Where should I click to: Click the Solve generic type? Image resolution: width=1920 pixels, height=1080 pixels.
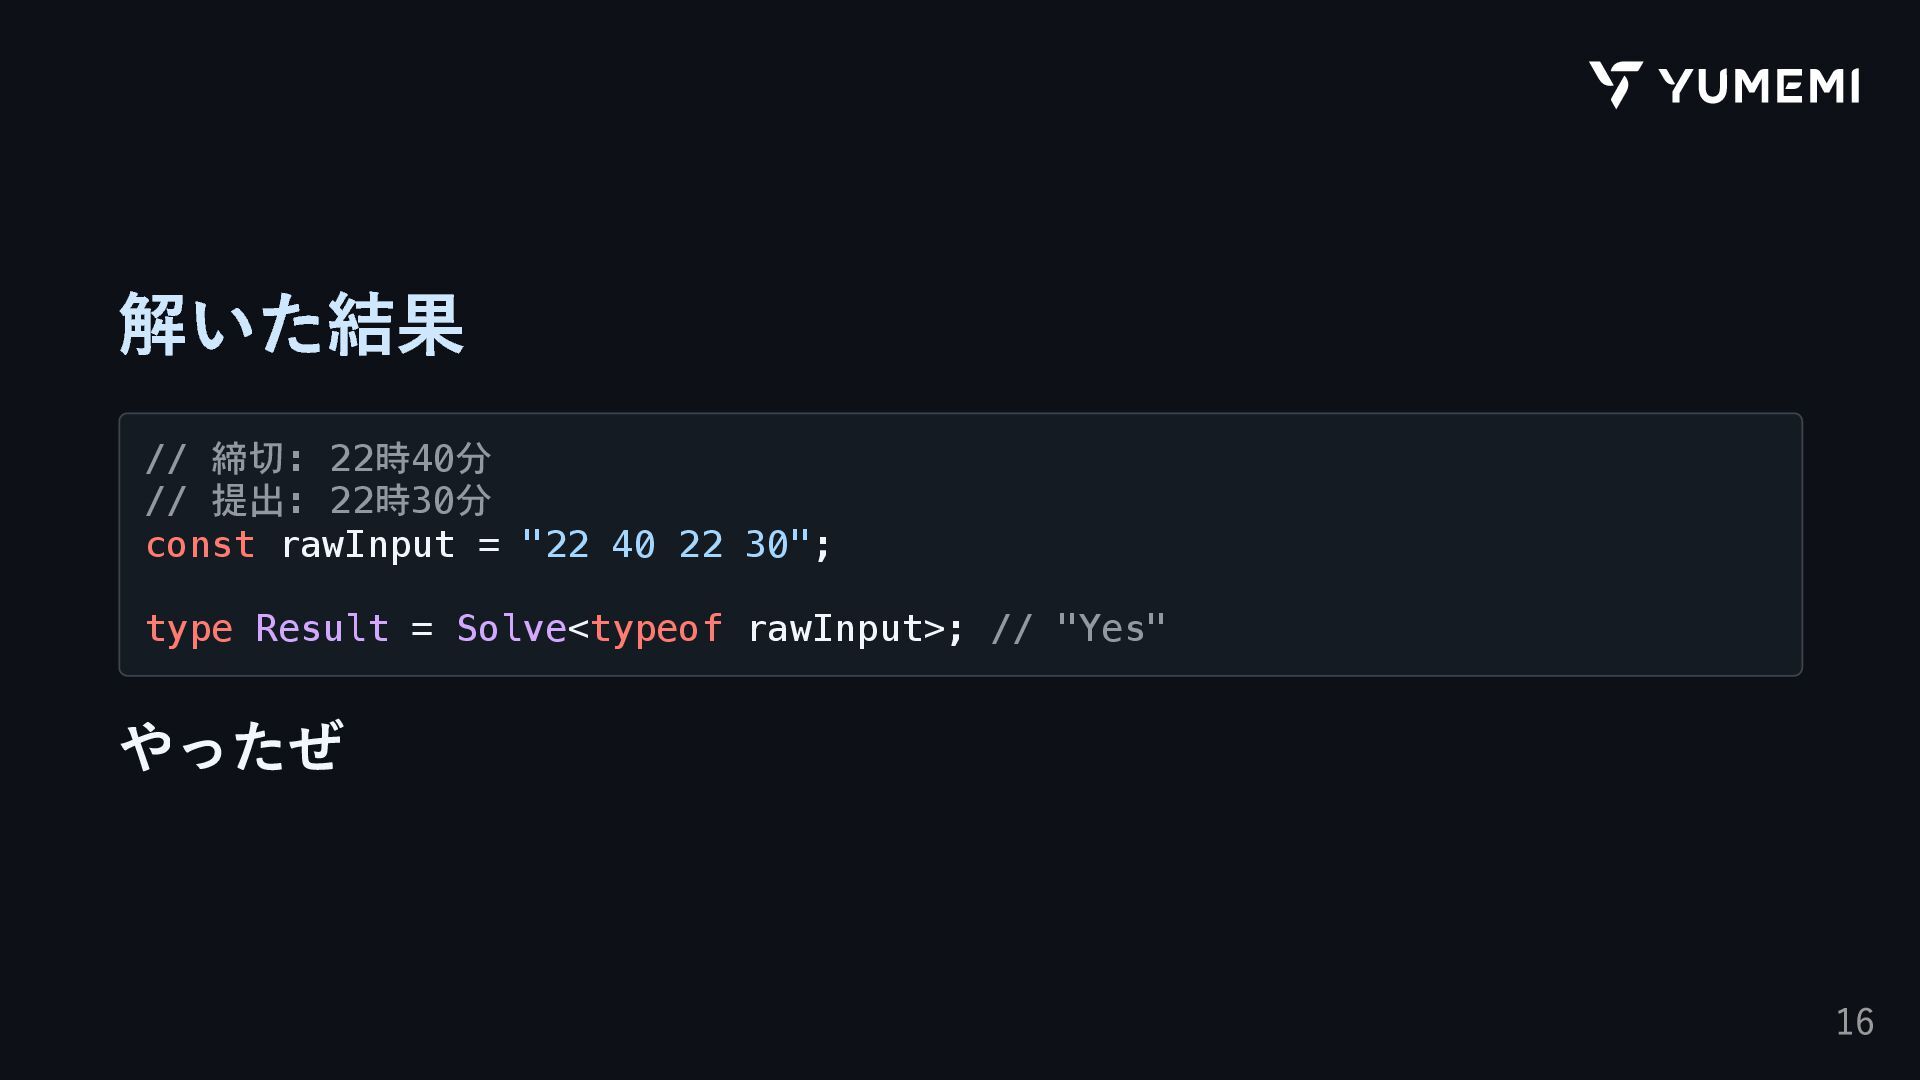[511, 629]
